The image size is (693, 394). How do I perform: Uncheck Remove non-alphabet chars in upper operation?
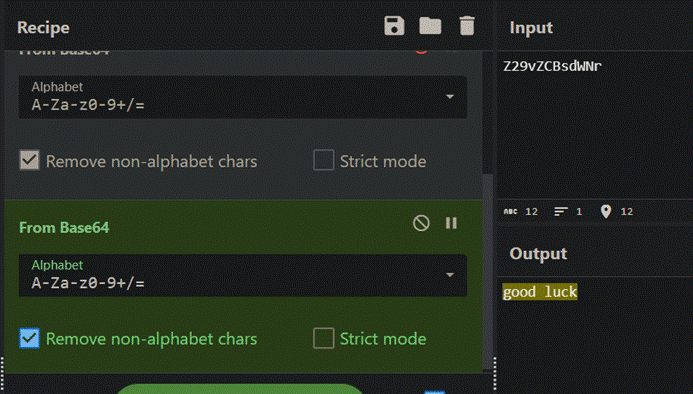(29, 160)
